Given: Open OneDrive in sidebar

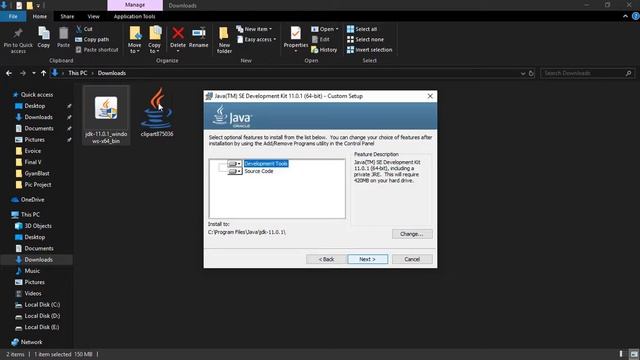Looking at the screenshot, I should (x=32, y=200).
